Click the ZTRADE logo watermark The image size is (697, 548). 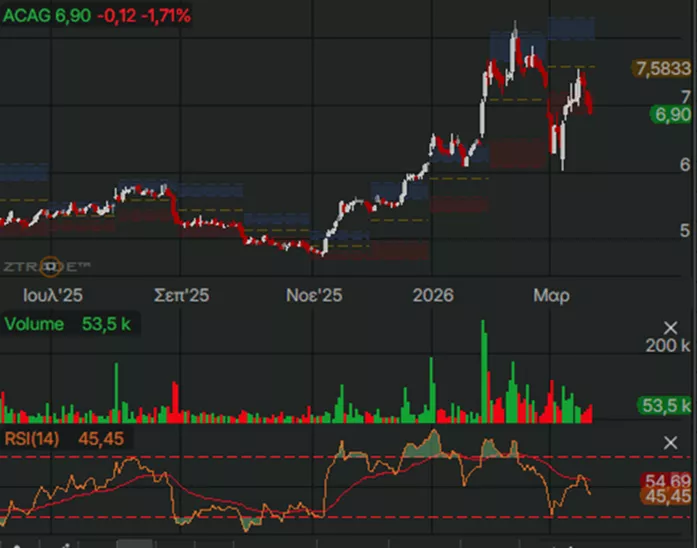46,266
